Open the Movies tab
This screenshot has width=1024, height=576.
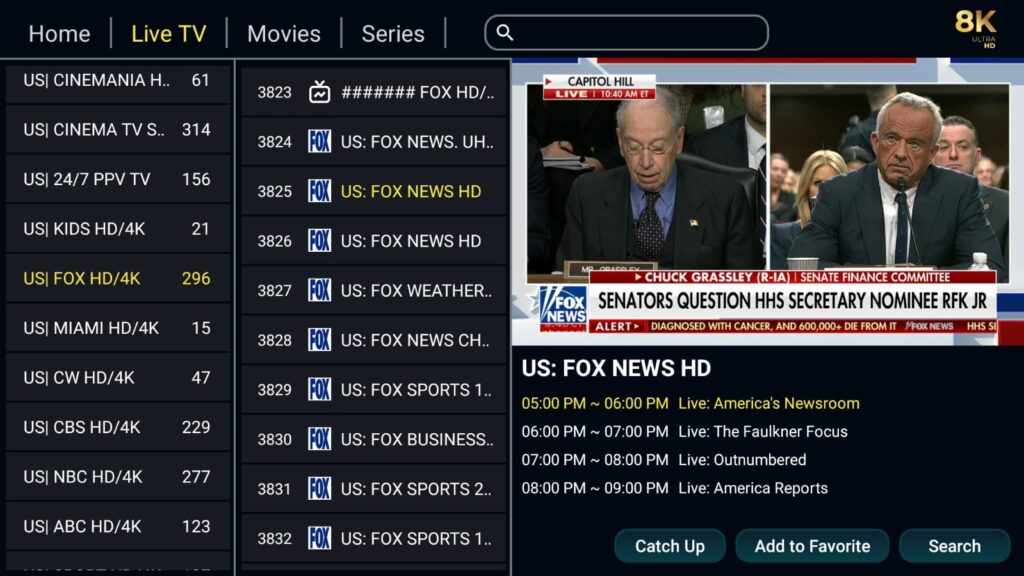point(283,33)
